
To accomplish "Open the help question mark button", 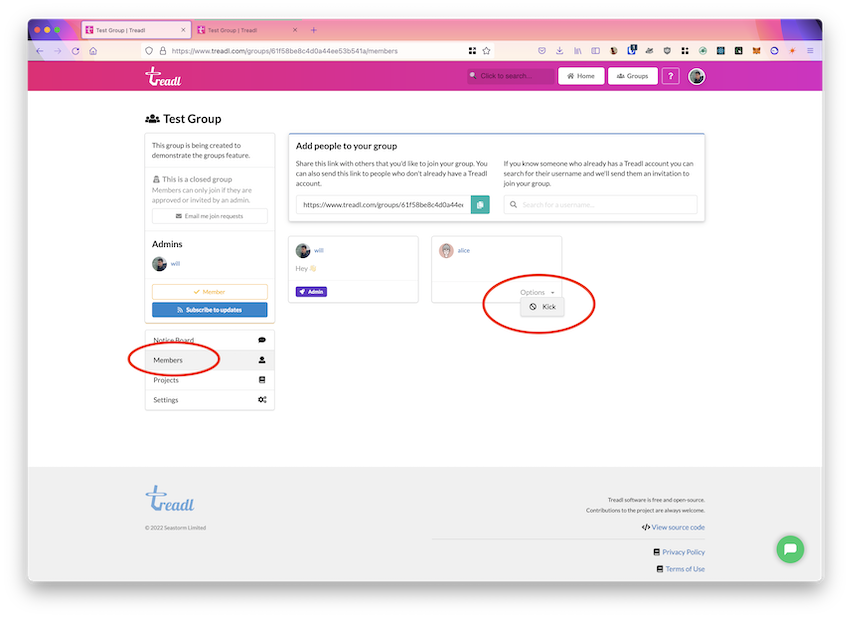I will click(671, 76).
